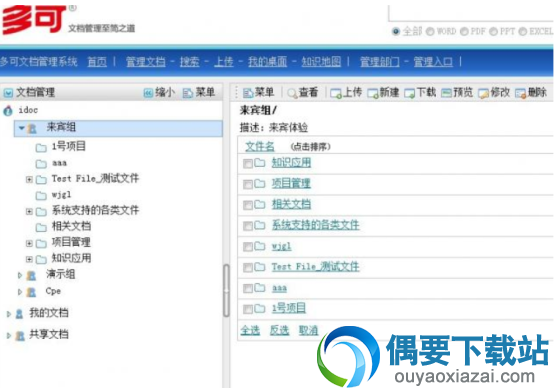The height and width of the screenshot is (388, 560).
Task: Check the box for Test File_测试文件 in list
Action: 248,267
